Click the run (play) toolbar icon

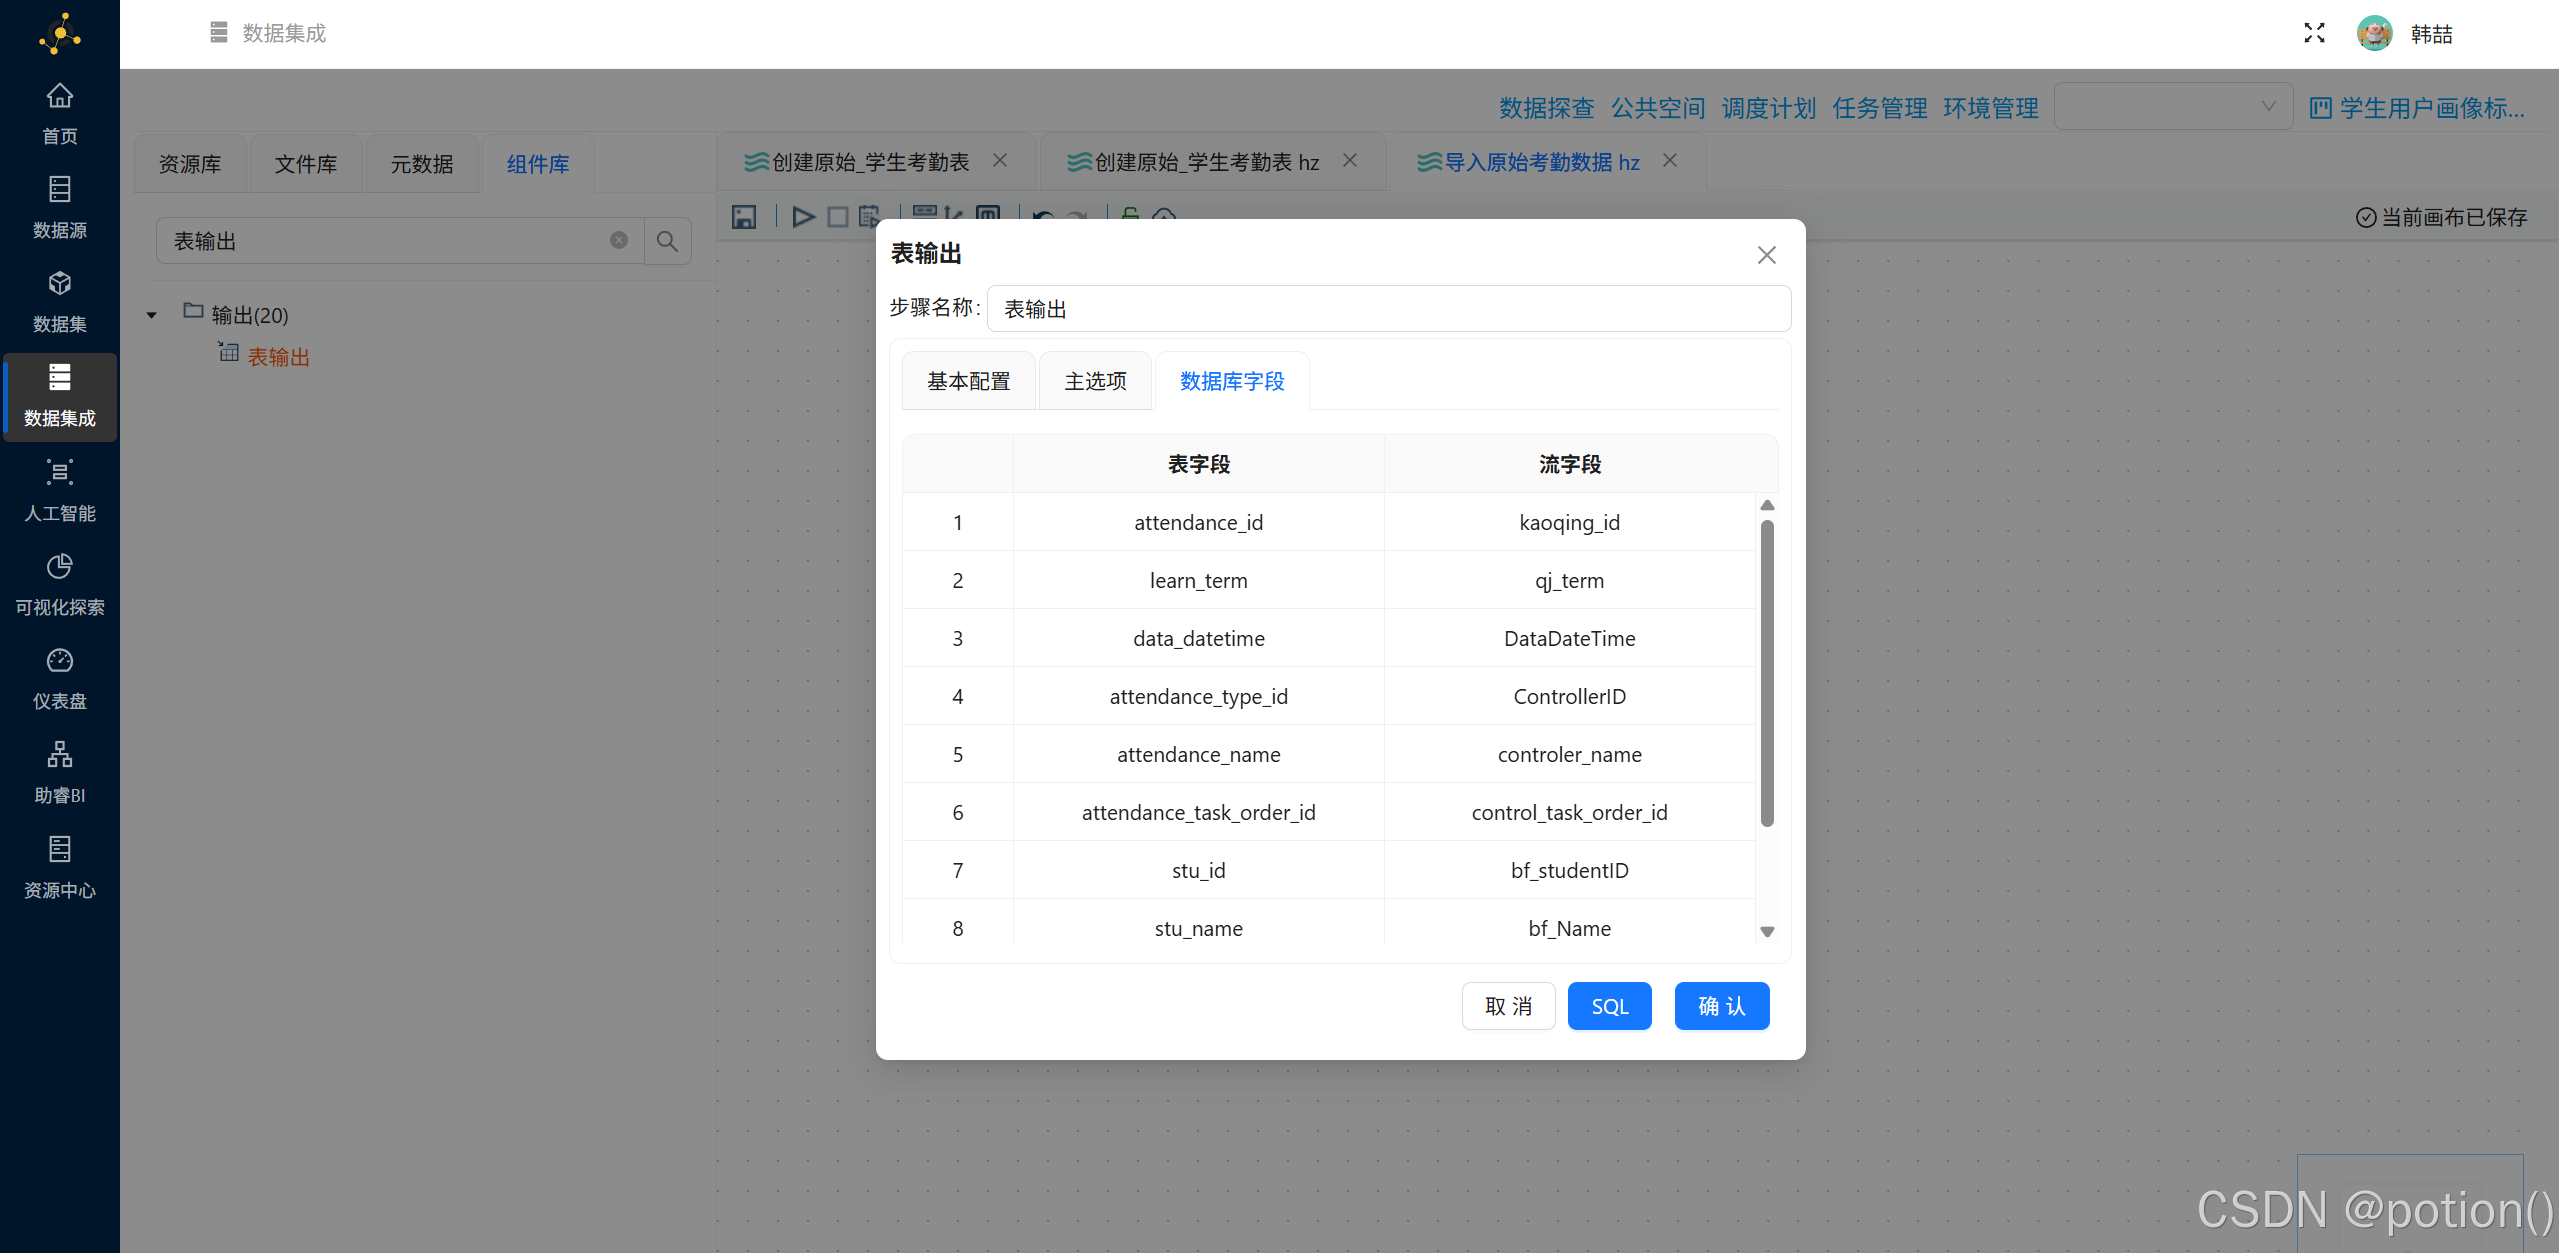point(803,217)
